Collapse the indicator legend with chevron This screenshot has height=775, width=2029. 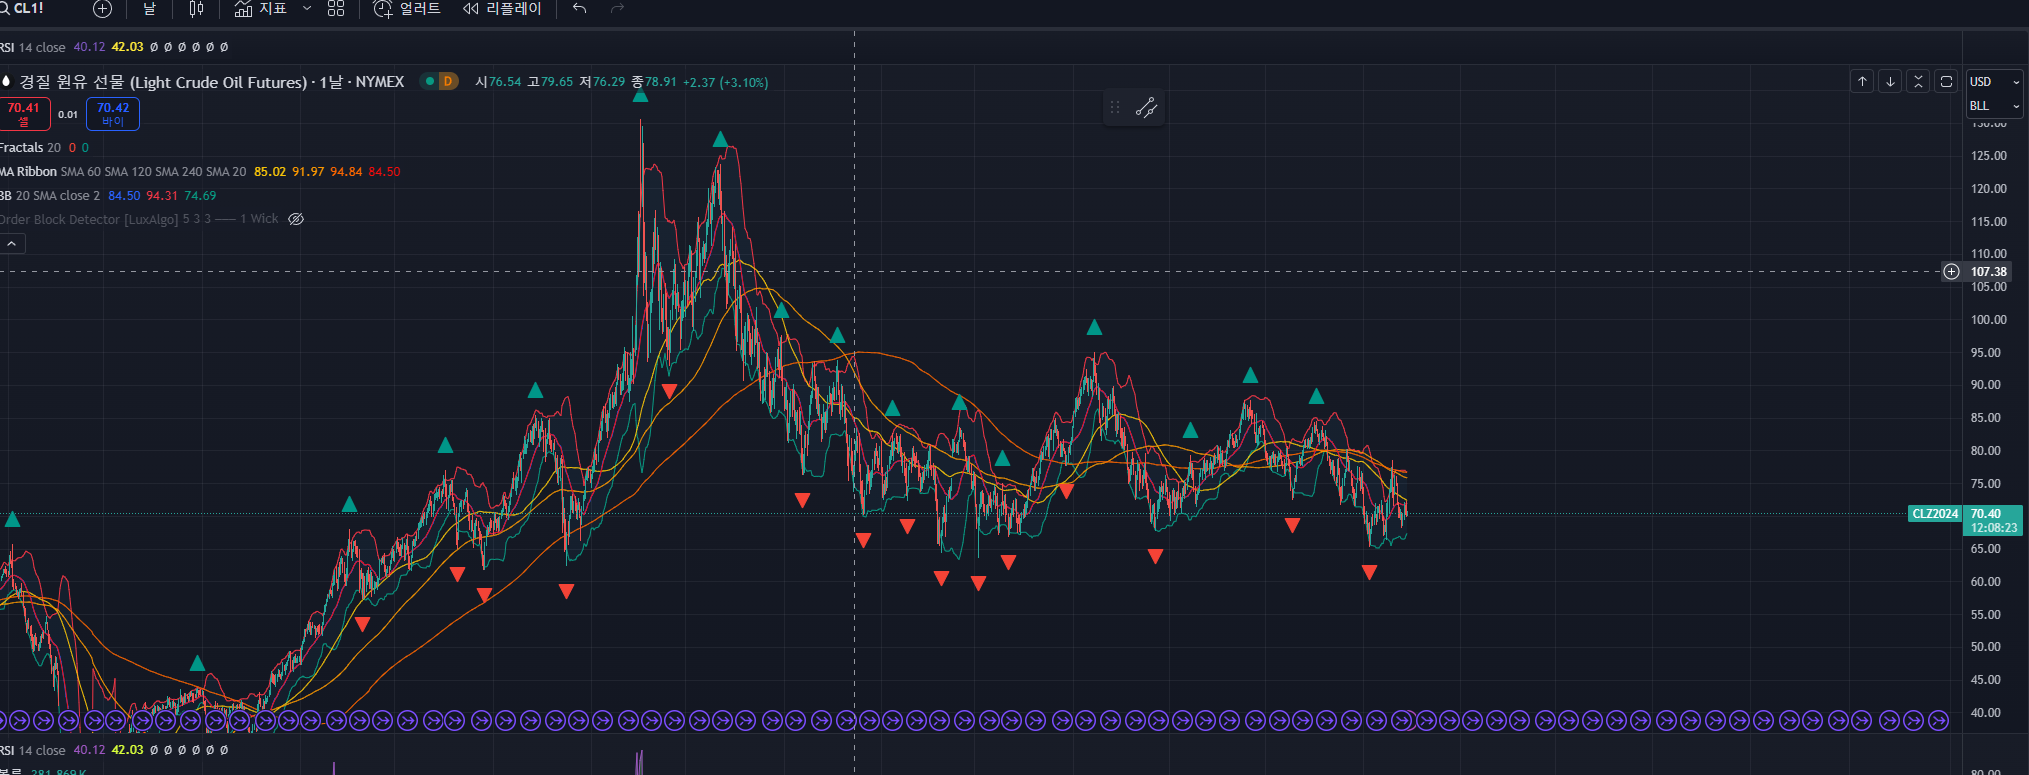(12, 244)
